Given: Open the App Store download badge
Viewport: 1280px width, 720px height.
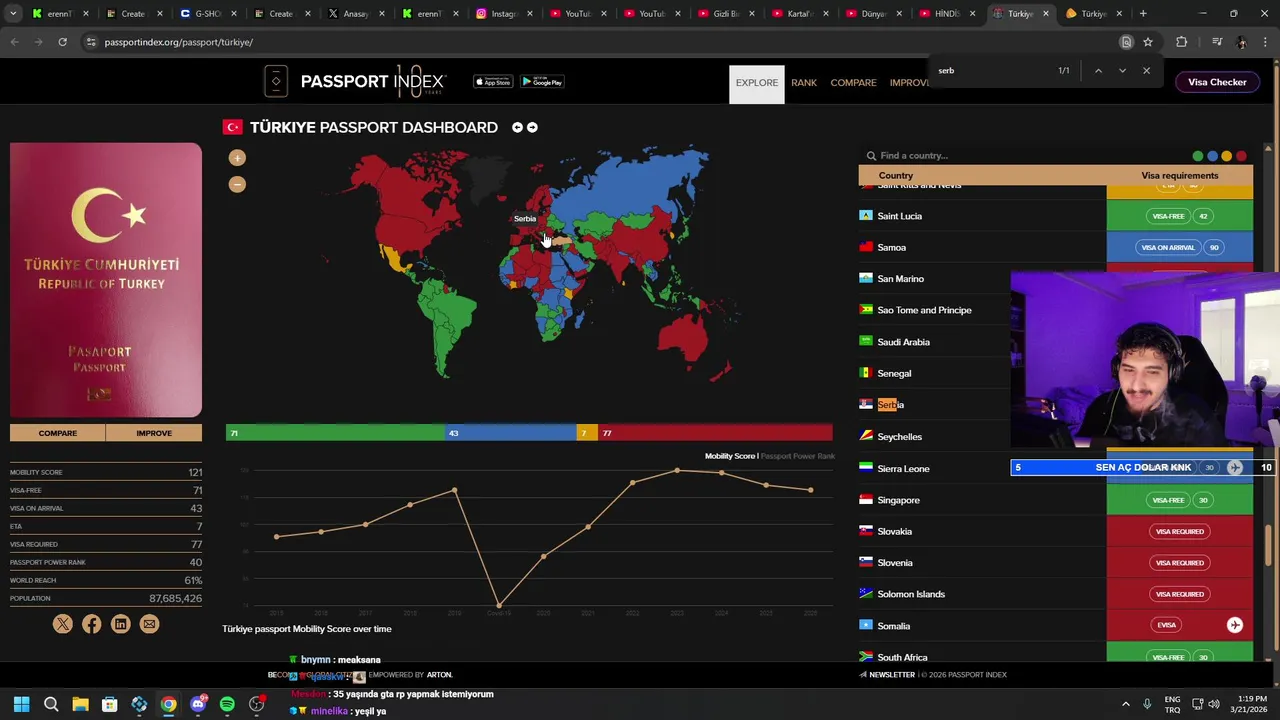Looking at the screenshot, I should click(493, 82).
